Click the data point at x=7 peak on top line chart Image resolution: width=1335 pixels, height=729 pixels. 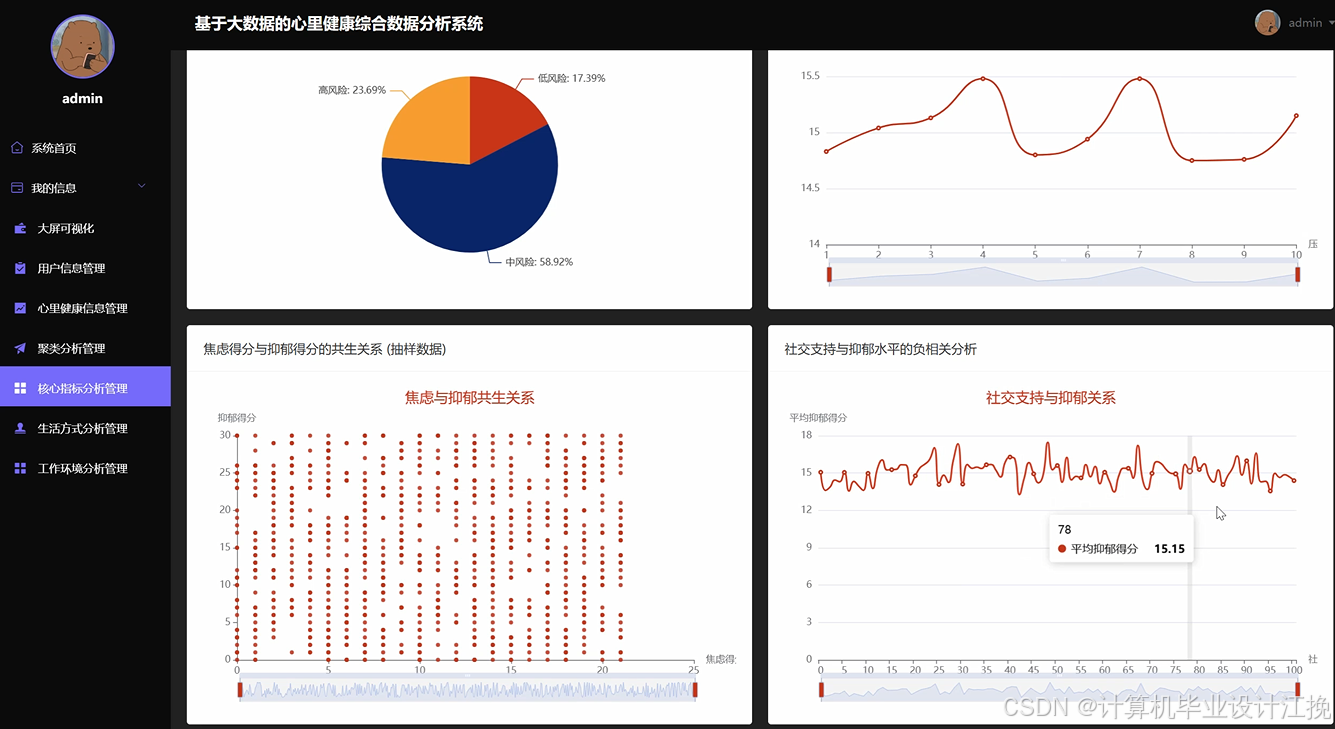click(1139, 79)
